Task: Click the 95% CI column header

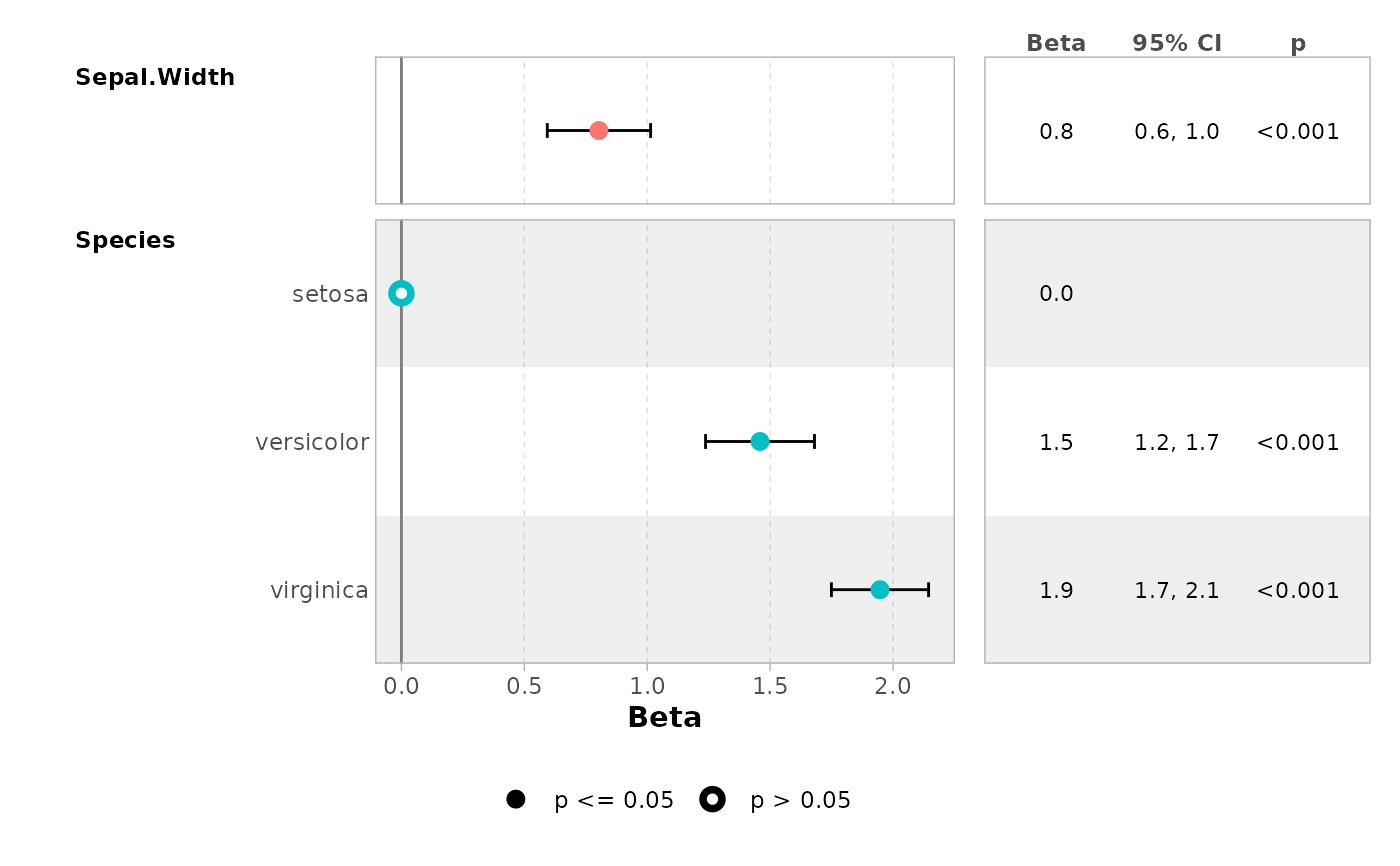Action: (1177, 43)
